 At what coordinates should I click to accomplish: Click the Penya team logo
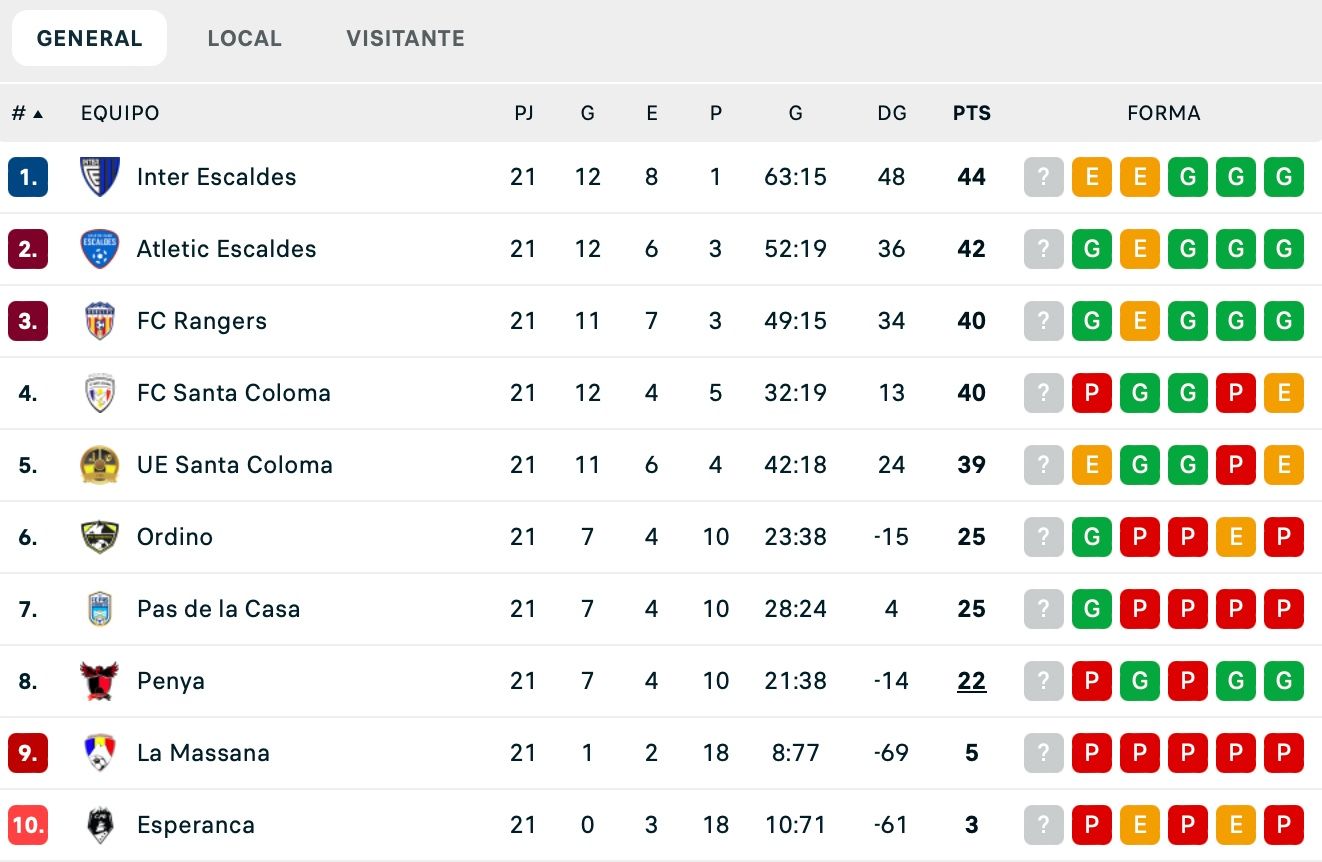(101, 681)
